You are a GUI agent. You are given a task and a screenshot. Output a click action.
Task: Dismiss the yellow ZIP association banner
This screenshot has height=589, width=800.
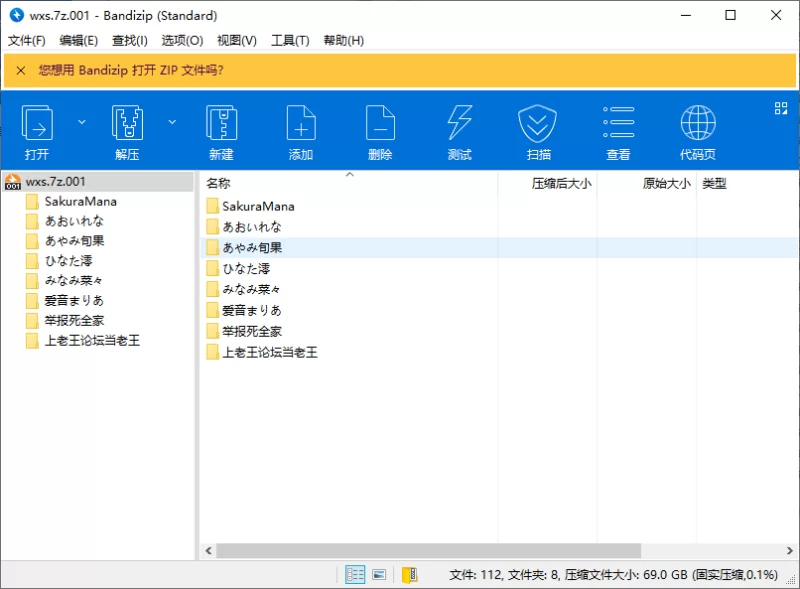pos(21,70)
